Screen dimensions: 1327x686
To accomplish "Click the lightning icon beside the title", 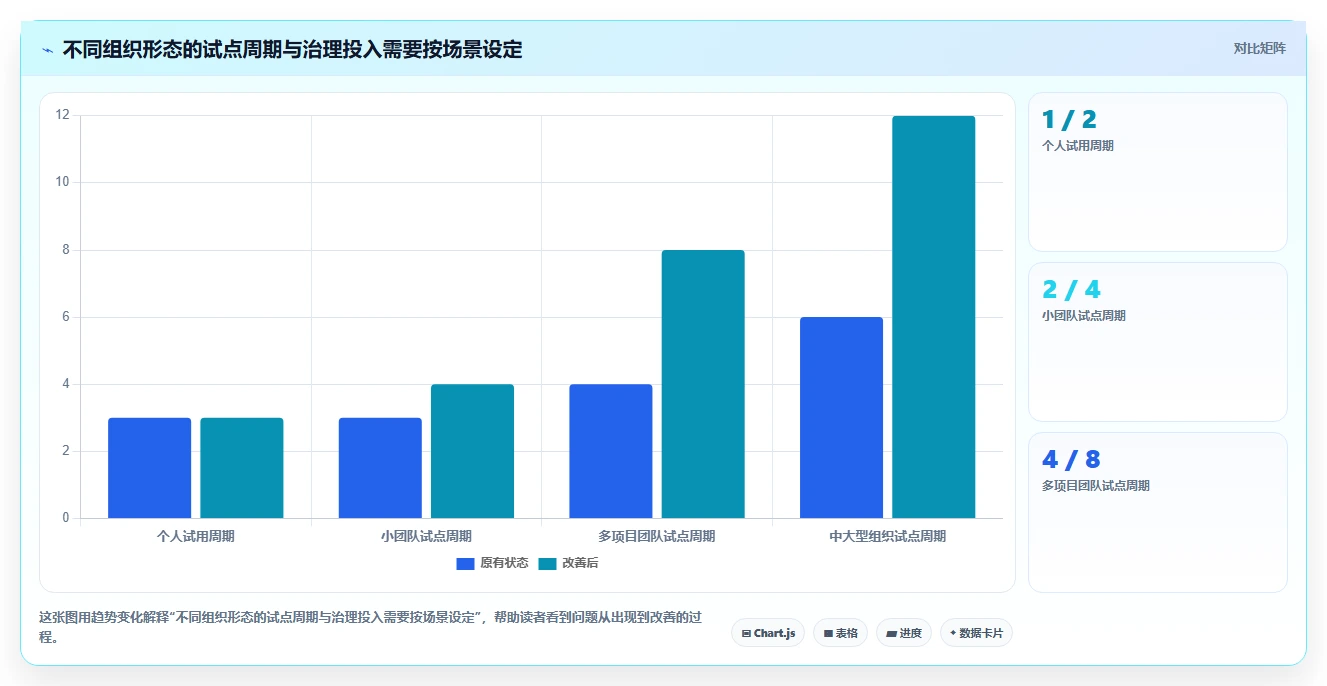I will coord(47,50).
